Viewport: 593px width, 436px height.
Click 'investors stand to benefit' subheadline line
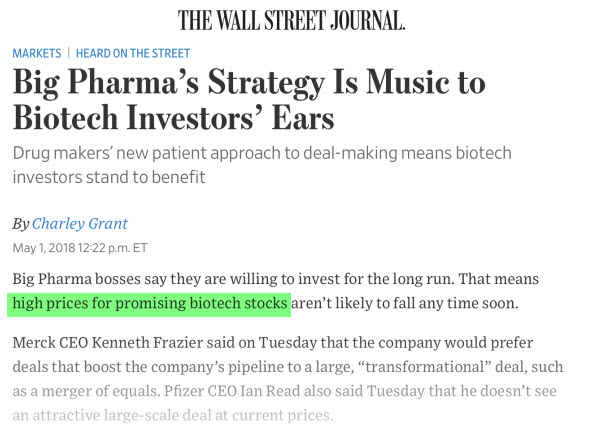click(109, 177)
